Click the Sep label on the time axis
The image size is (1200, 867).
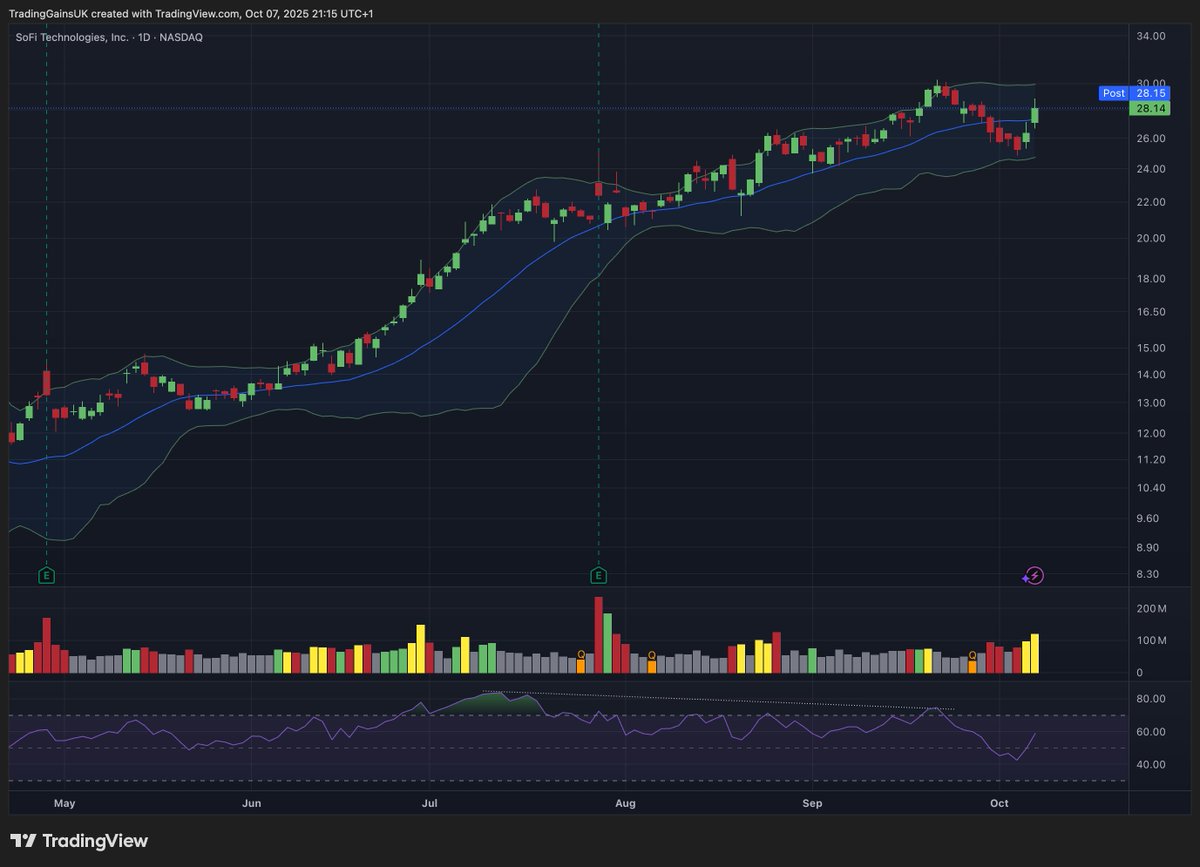tap(813, 803)
